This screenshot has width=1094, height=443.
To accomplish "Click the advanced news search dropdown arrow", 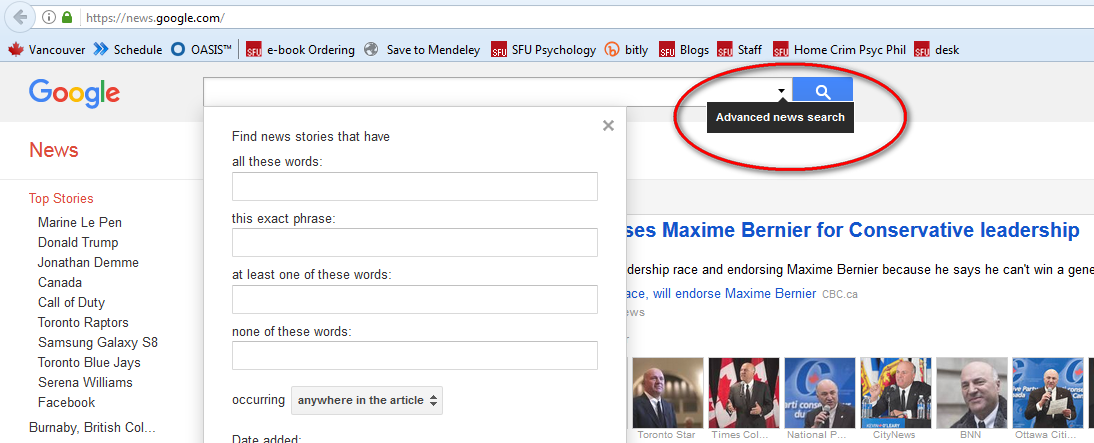I will pos(781,91).
